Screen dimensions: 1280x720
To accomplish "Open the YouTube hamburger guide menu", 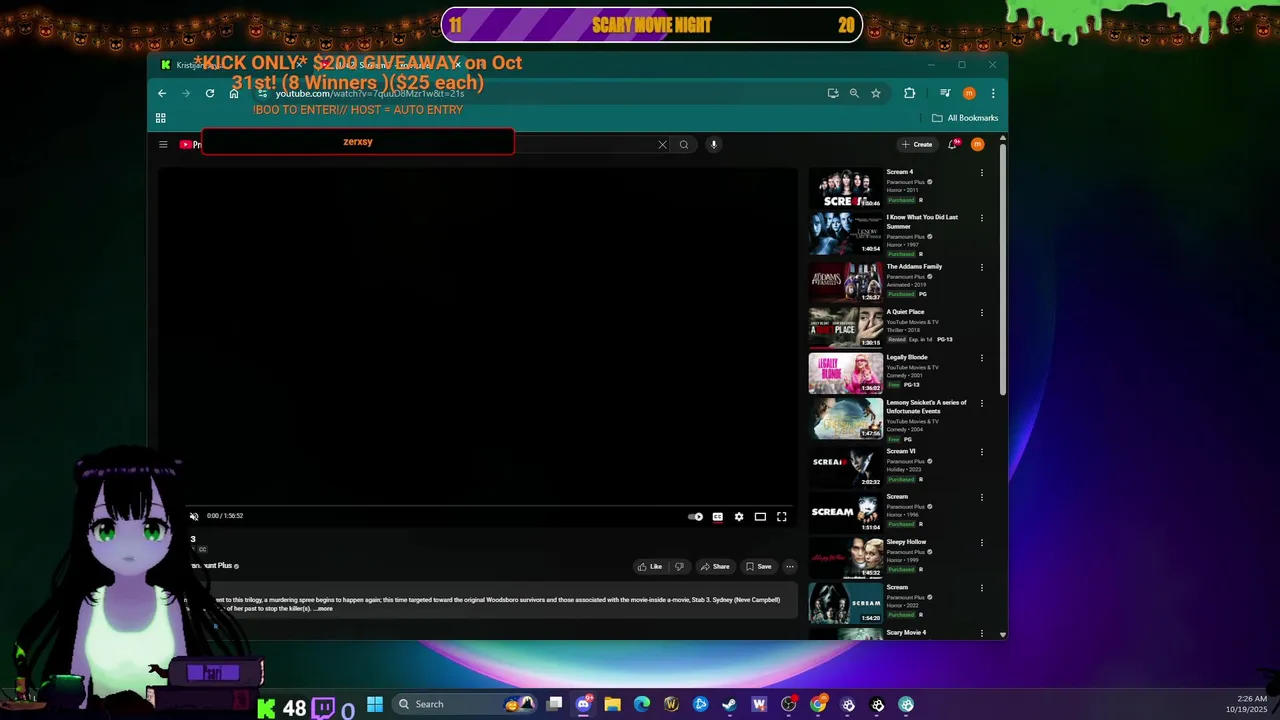I will (x=163, y=144).
